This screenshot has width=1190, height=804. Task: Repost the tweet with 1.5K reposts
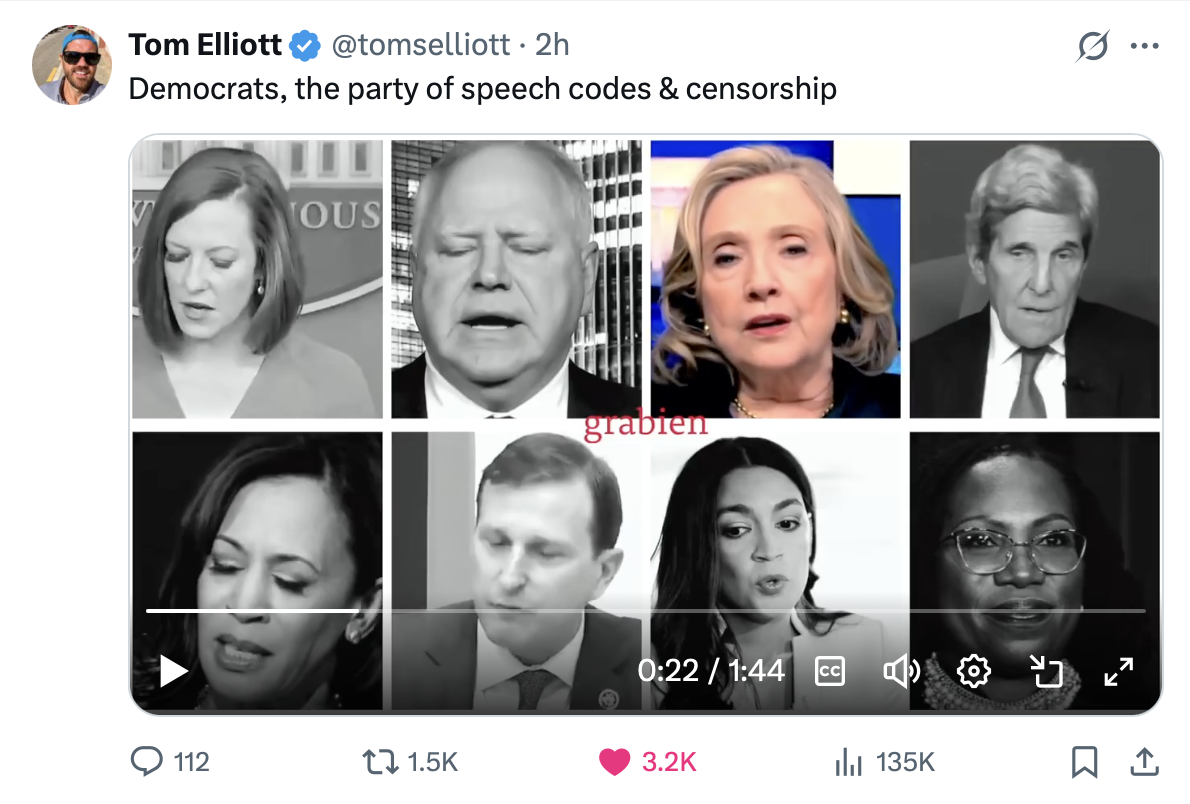coord(410,761)
